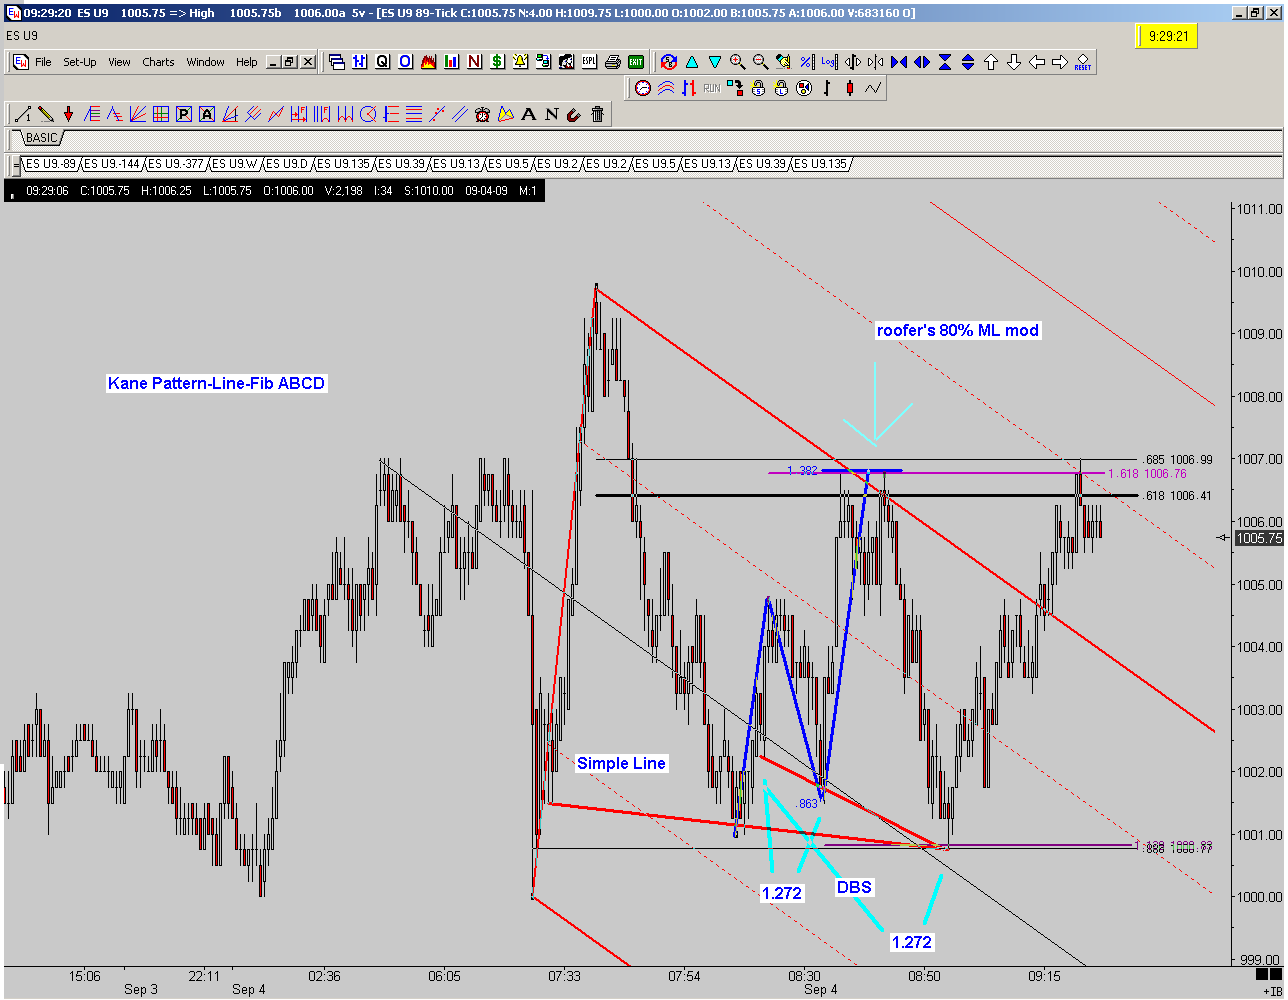
Task: Open the Help menu
Action: click(247, 62)
